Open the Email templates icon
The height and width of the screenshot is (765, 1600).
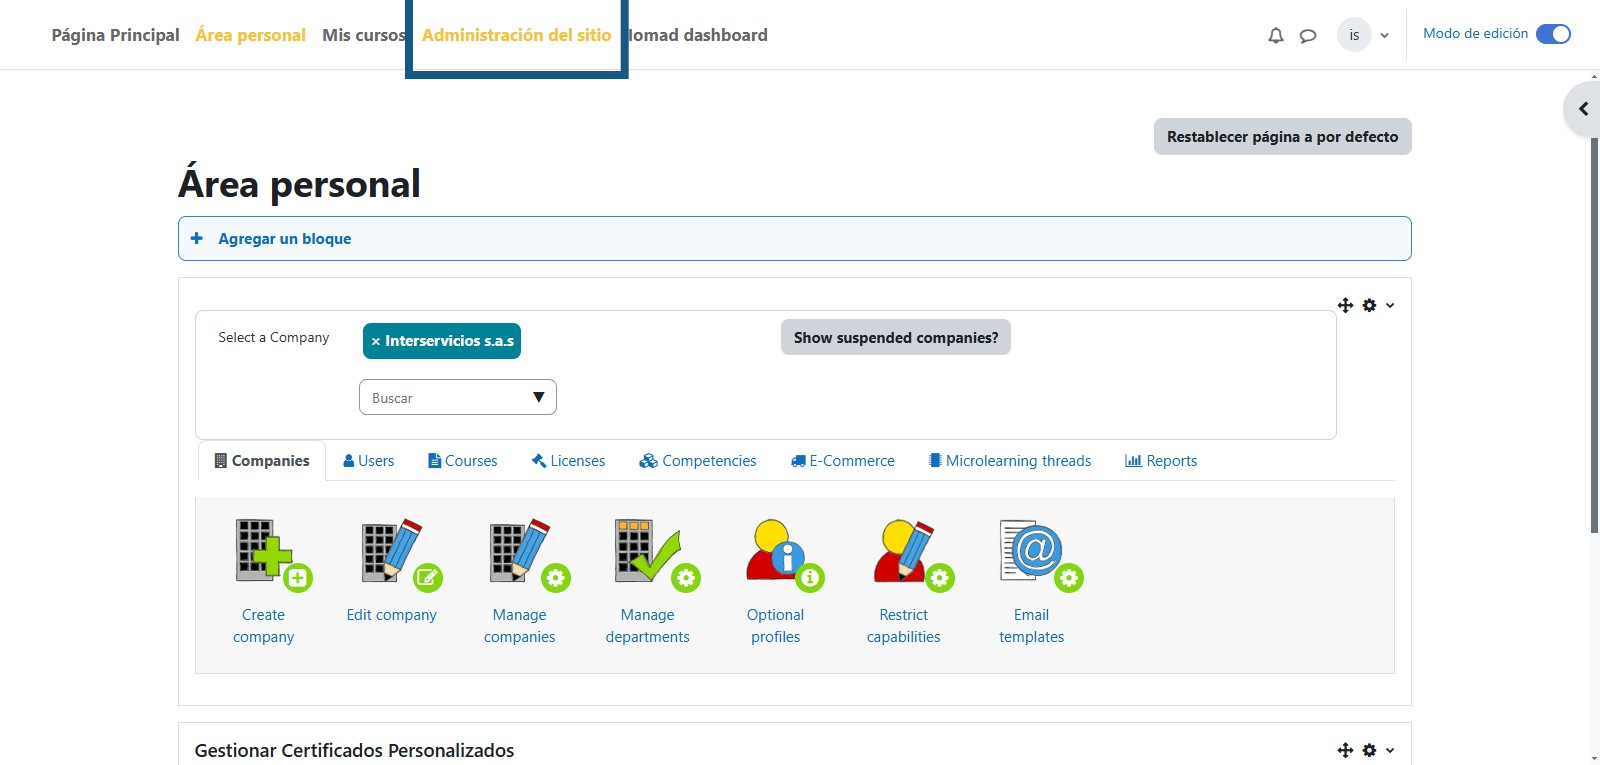[1040, 553]
